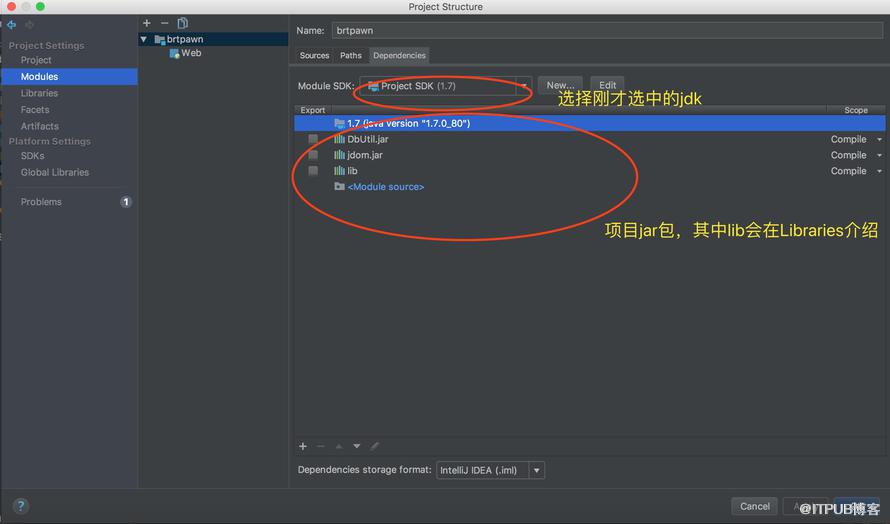Open scope dropdown for jdom.jar

(879, 155)
